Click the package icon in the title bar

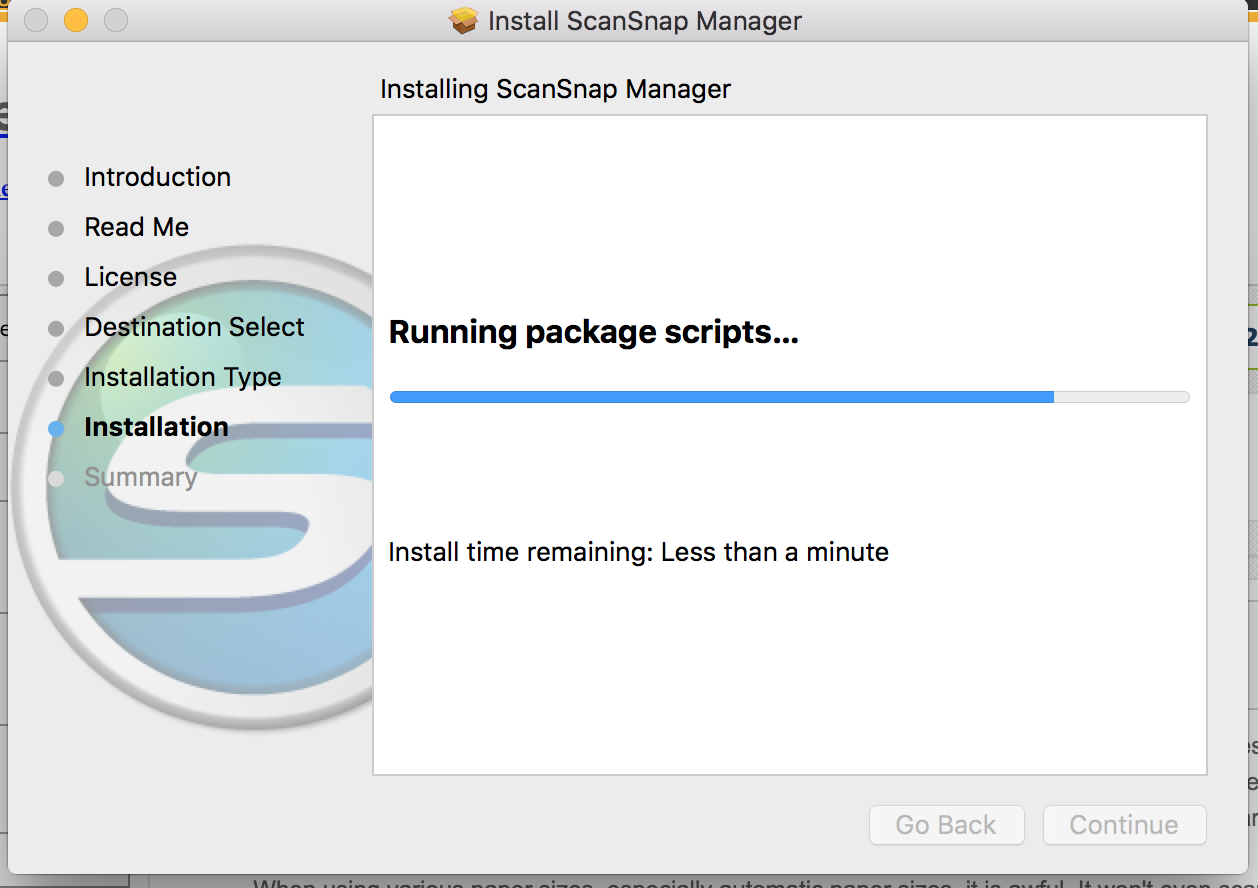[464, 21]
